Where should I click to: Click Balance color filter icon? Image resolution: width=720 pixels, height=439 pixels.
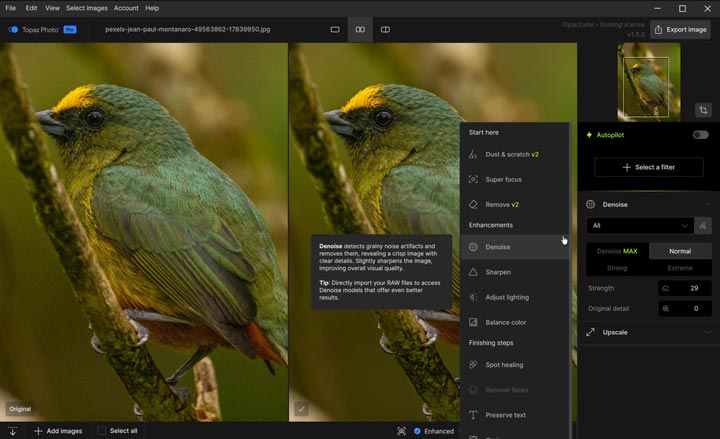point(473,322)
